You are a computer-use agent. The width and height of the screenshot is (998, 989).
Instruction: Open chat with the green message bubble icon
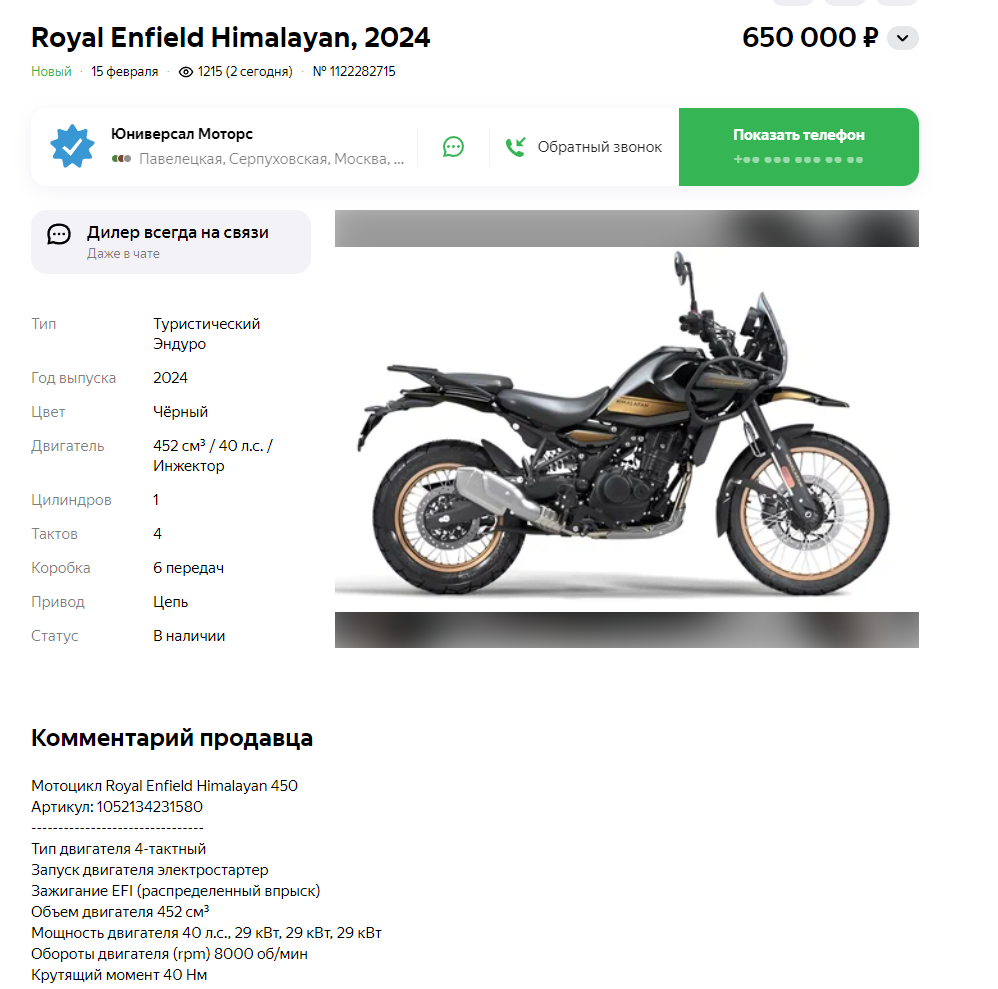[453, 147]
